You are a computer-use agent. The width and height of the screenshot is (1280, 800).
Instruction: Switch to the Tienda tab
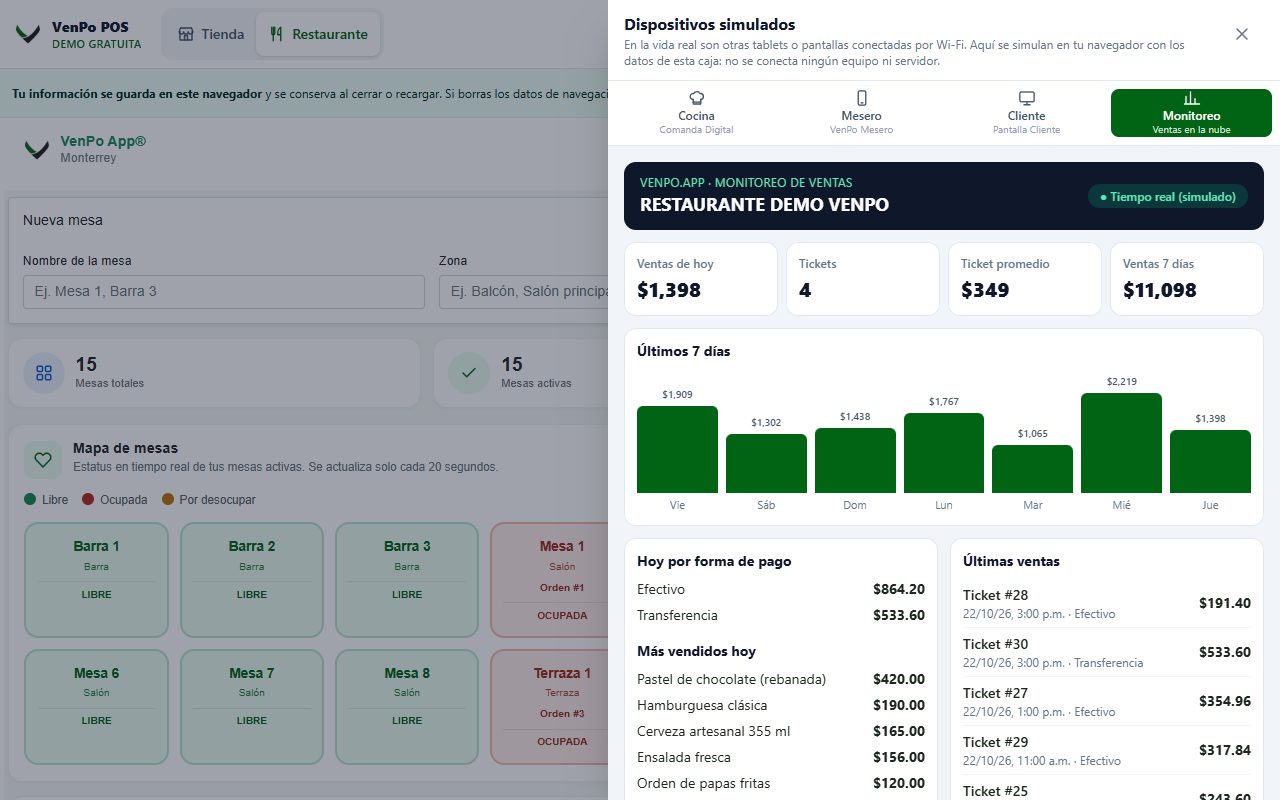point(210,34)
